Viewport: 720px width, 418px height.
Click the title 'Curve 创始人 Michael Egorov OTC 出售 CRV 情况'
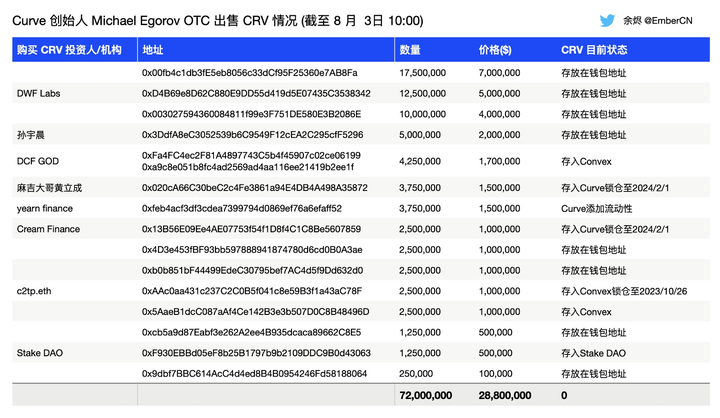click(154, 21)
